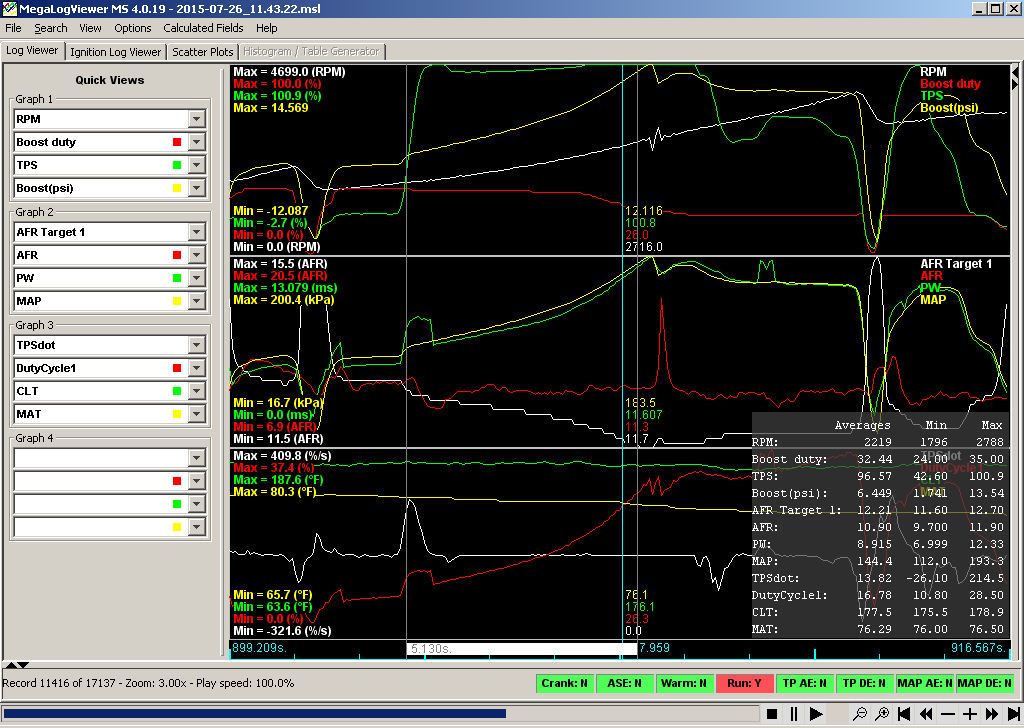Stop log playback

[772, 714]
